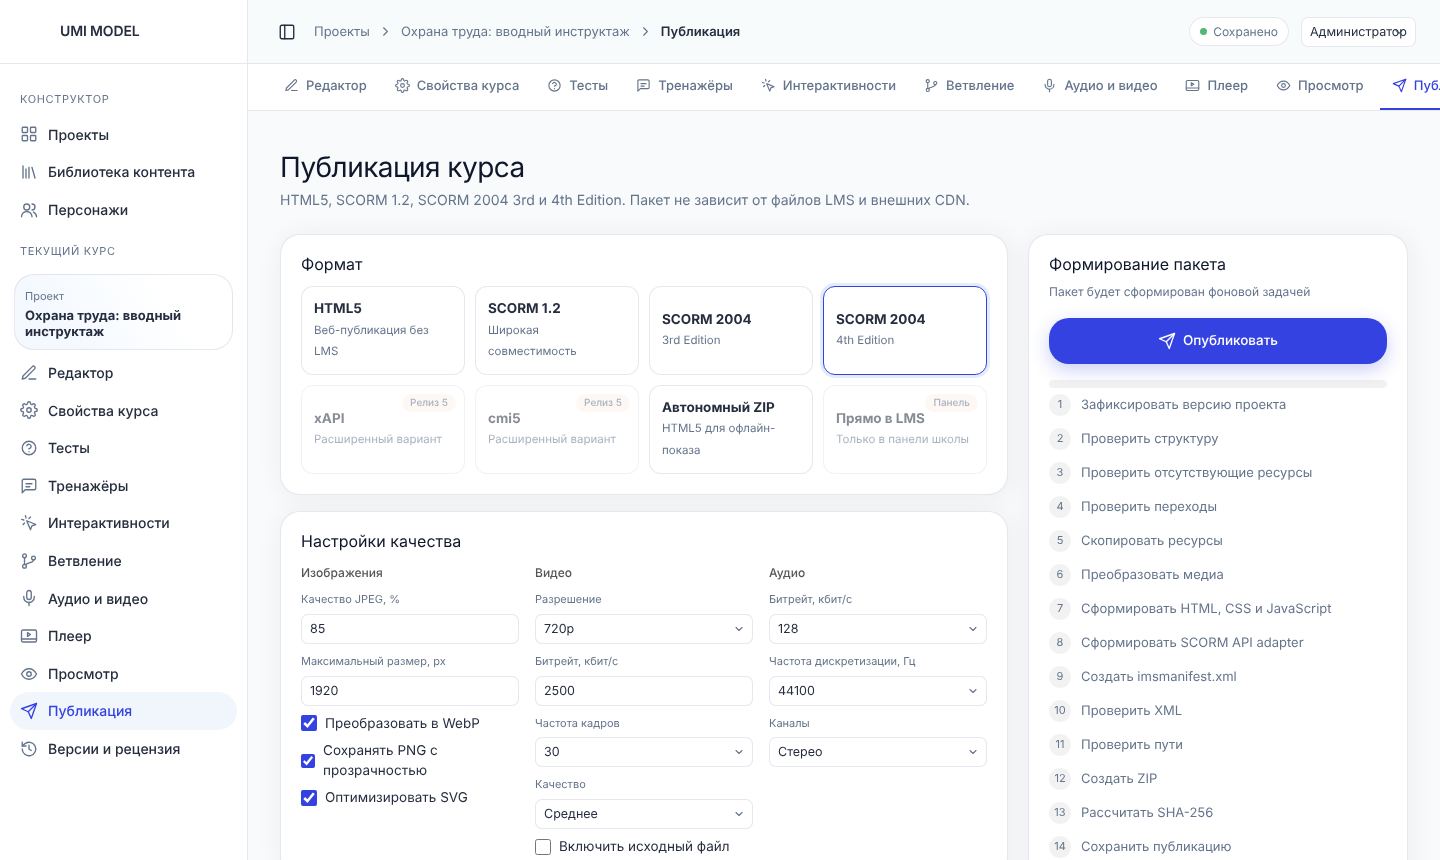Switch to the Тесты top tab
The width and height of the screenshot is (1440, 860).
(x=578, y=86)
